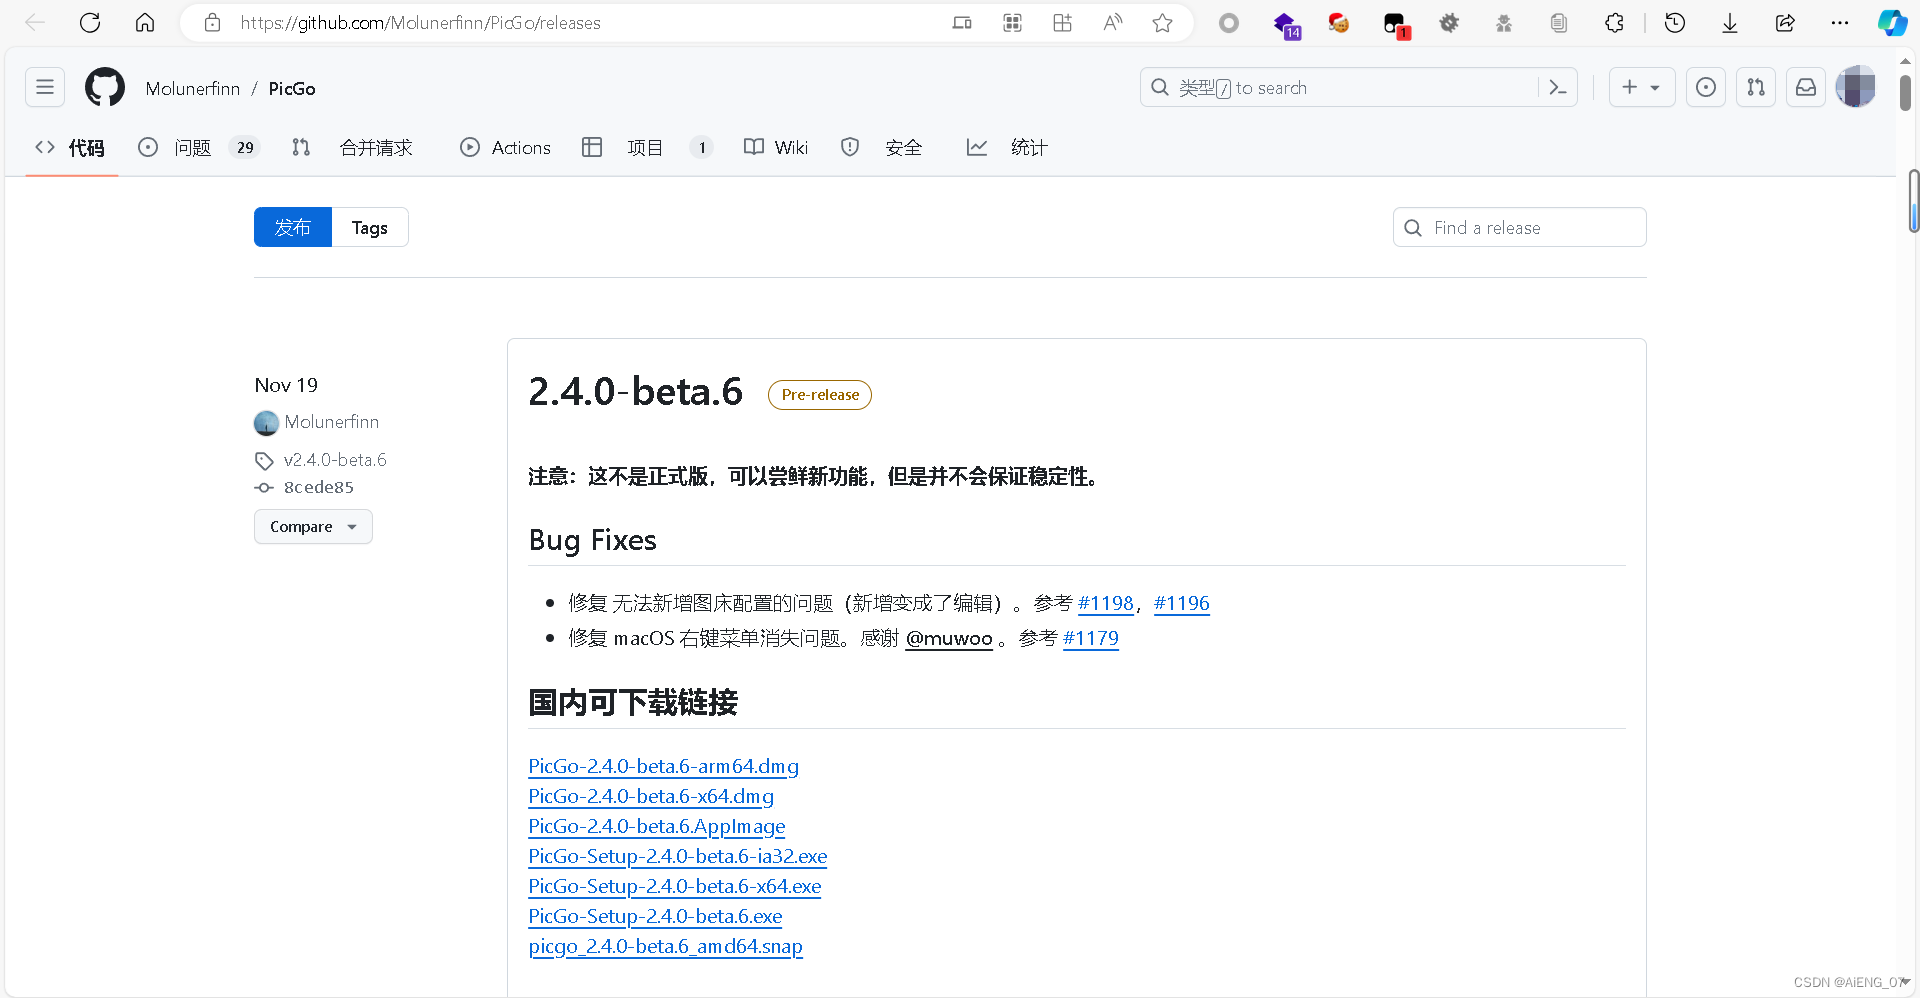Open the v2.4.0-beta.6 tag link

point(335,460)
